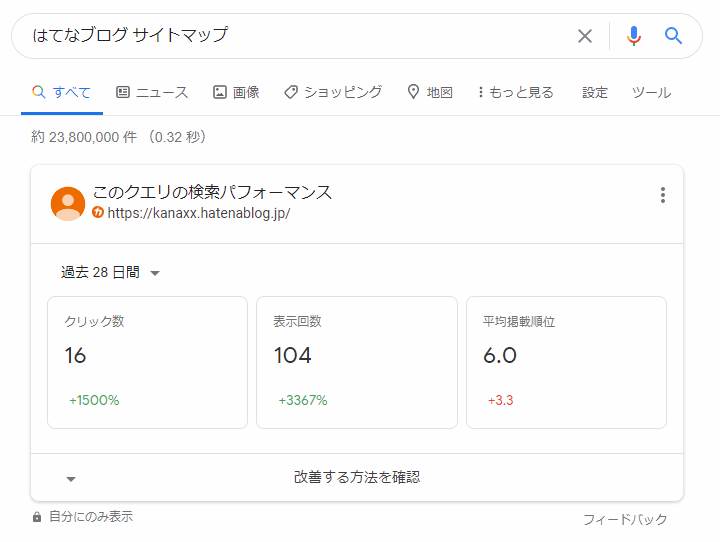720x542 pixels.
Task: Open ツール options
Action: tap(651, 92)
